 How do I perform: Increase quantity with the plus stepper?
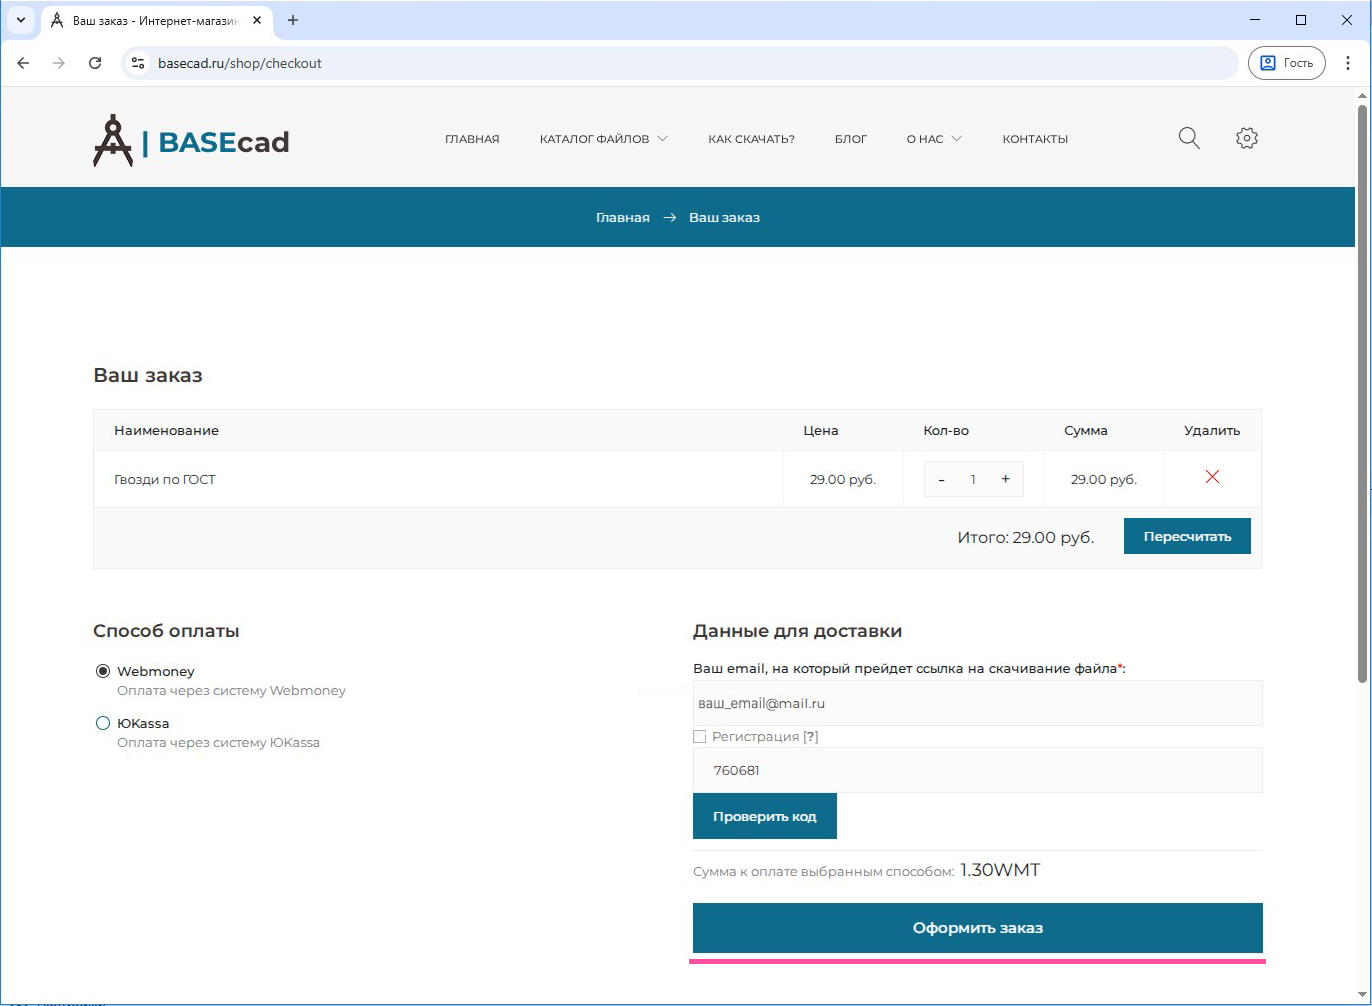point(1005,479)
